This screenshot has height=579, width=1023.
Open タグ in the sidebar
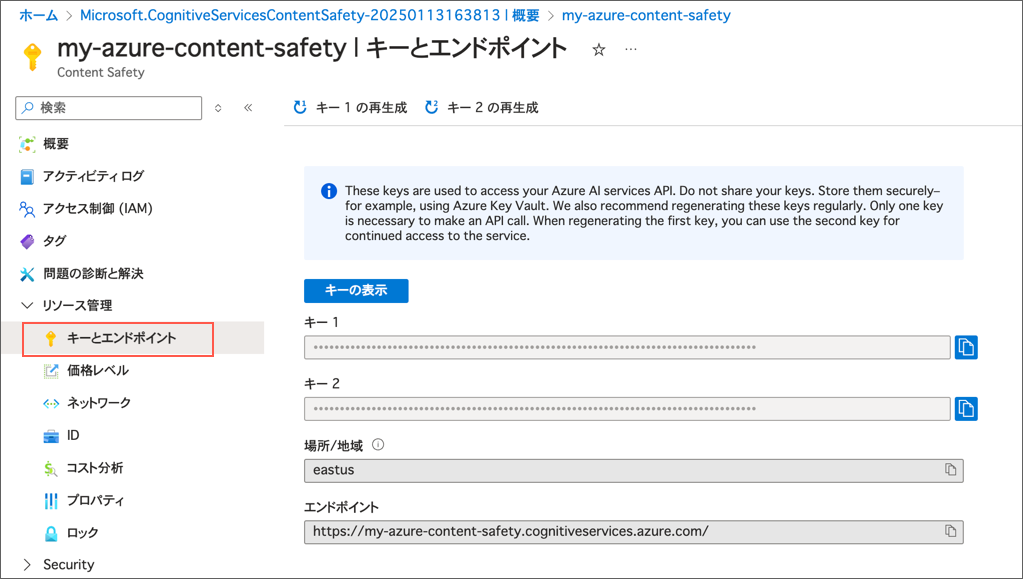coord(54,241)
